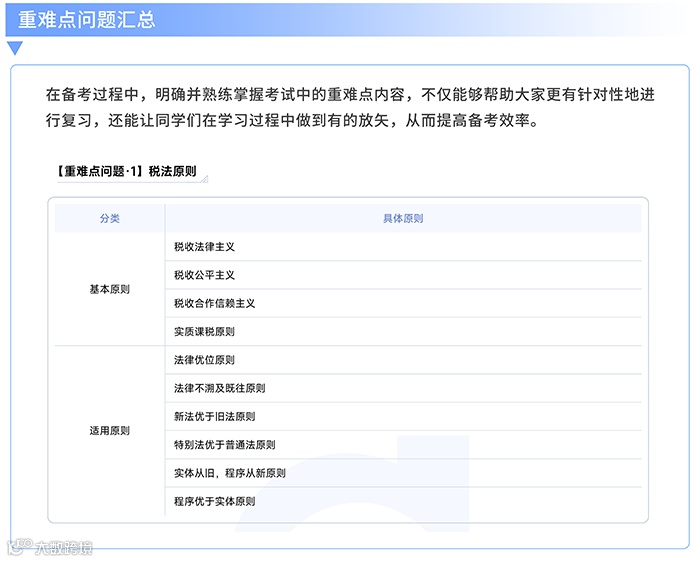Select the 基本原则 category cell
The width and height of the screenshot is (700, 562).
(x=109, y=289)
